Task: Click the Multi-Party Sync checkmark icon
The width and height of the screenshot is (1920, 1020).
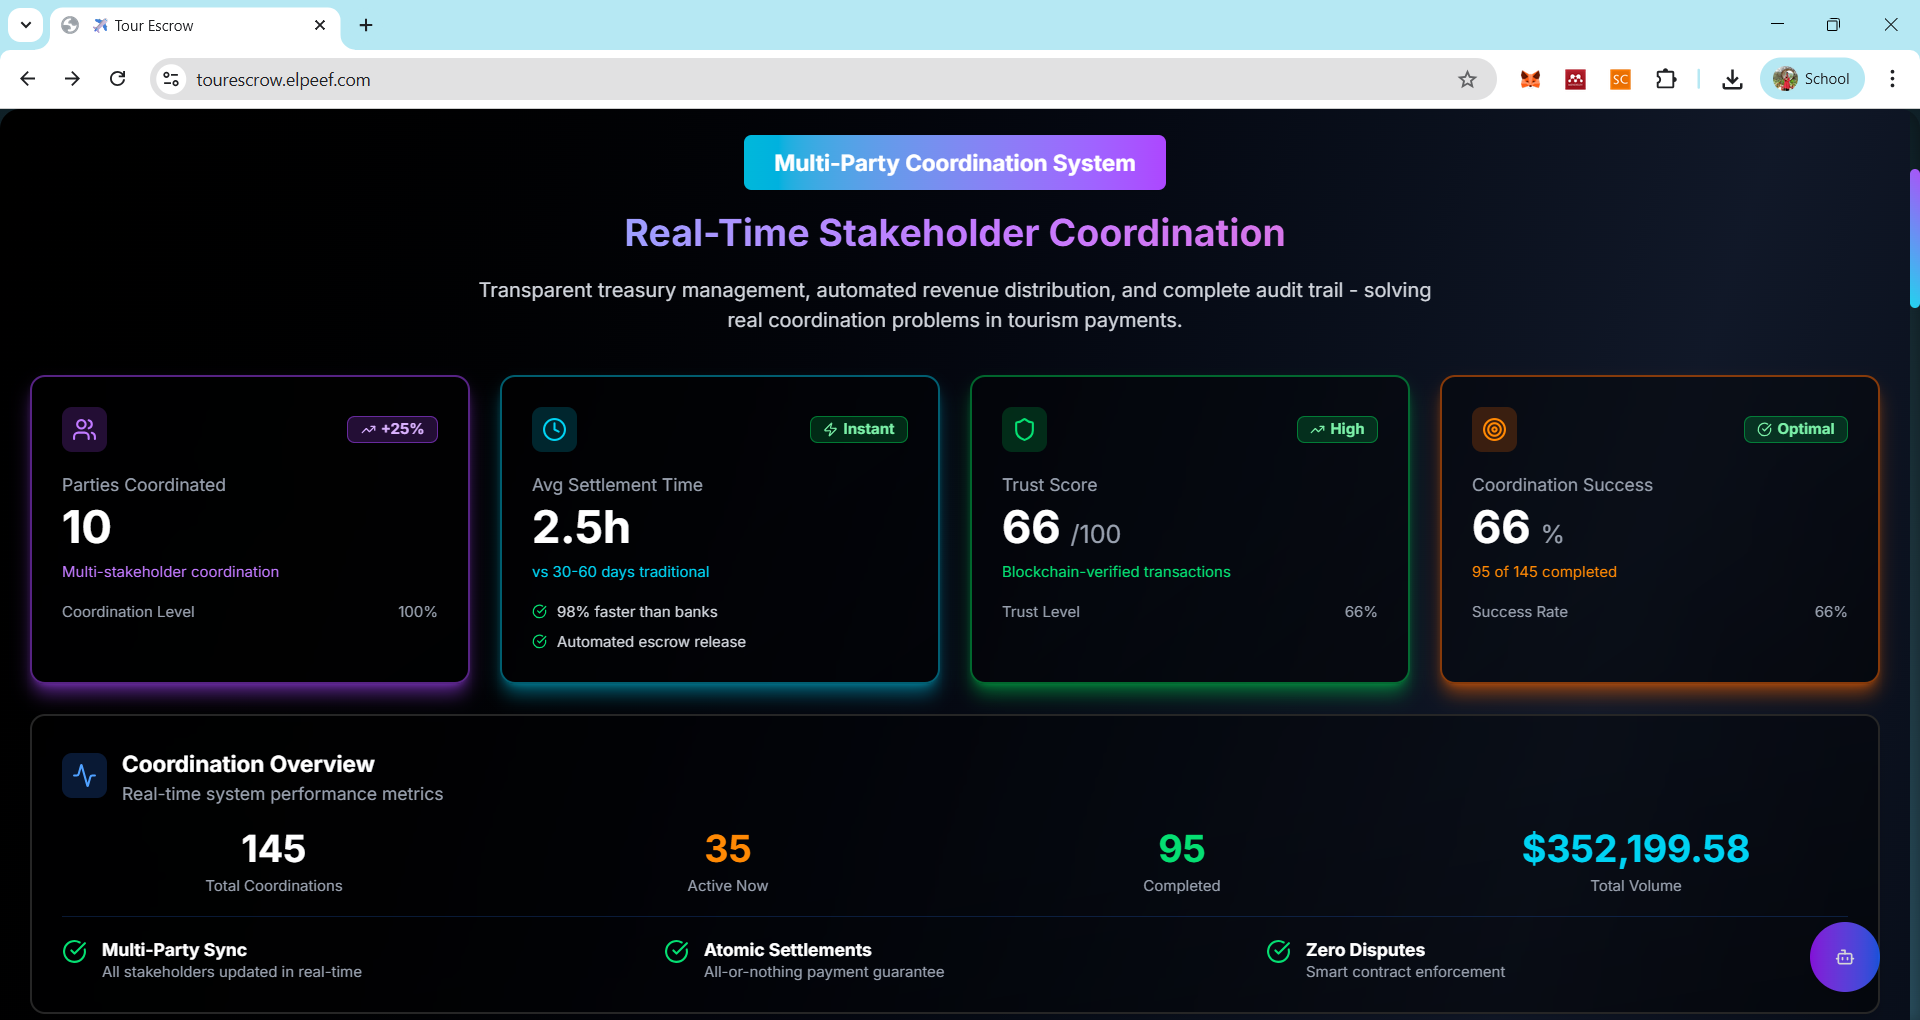Action: pos(75,951)
